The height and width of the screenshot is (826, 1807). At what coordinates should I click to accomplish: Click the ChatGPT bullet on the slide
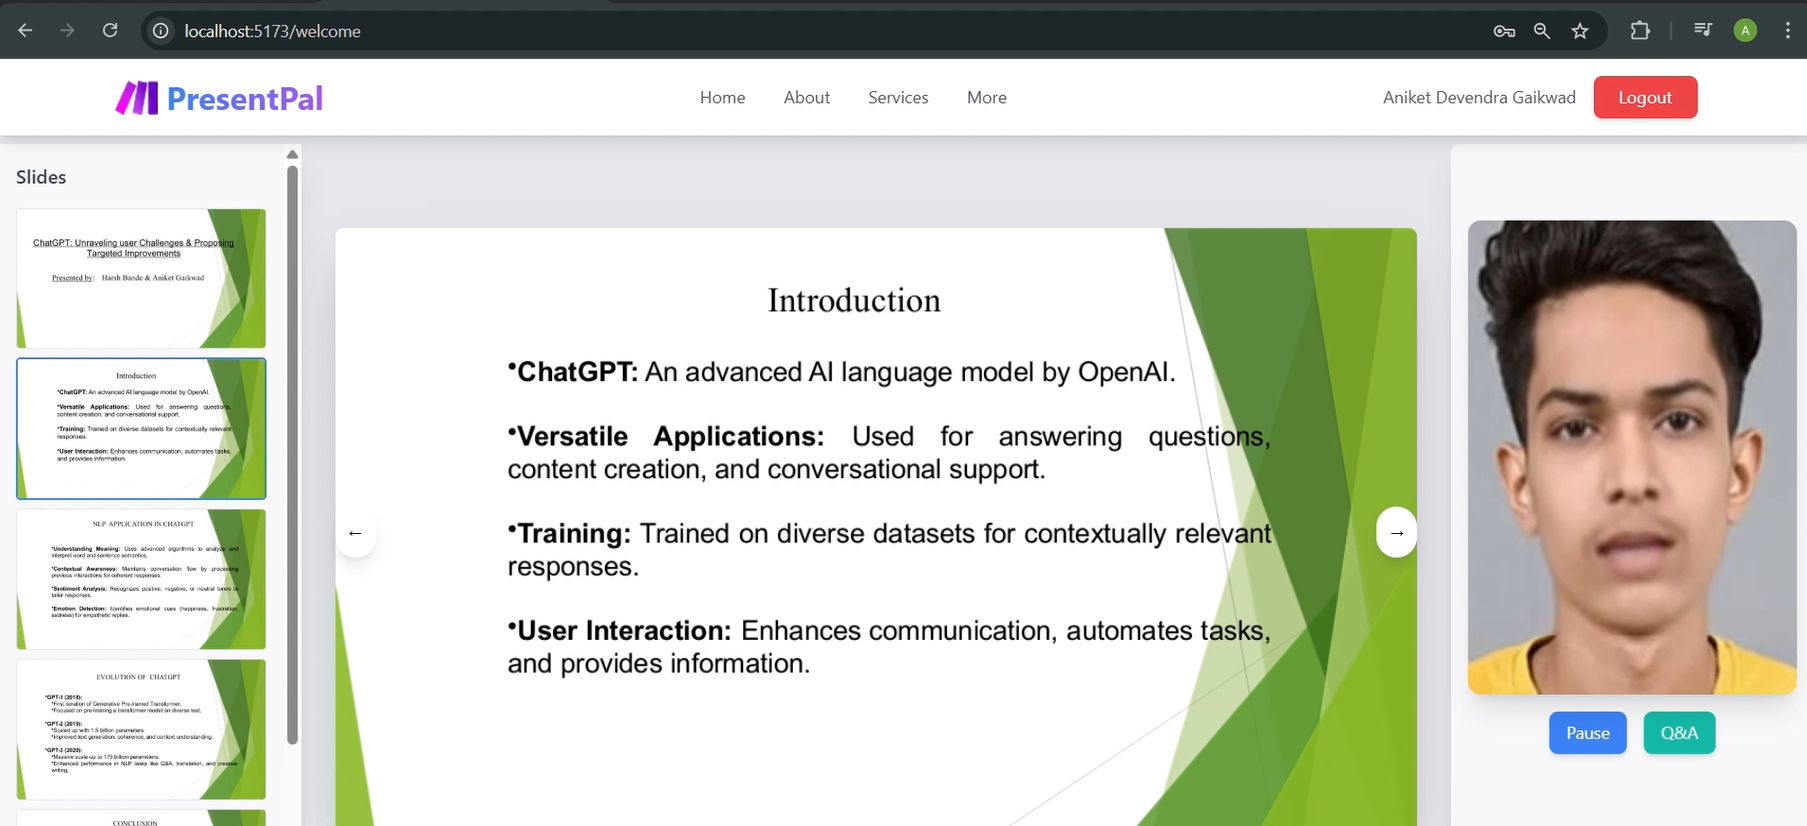(x=841, y=372)
